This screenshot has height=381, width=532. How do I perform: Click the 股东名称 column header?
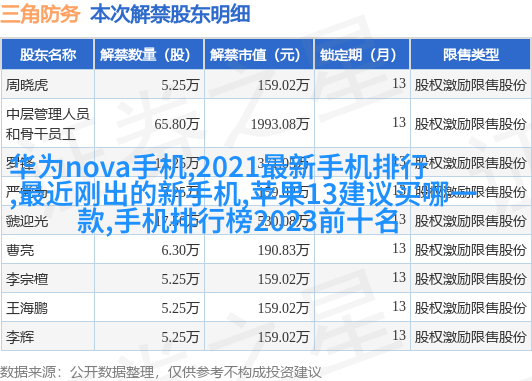pos(48,54)
